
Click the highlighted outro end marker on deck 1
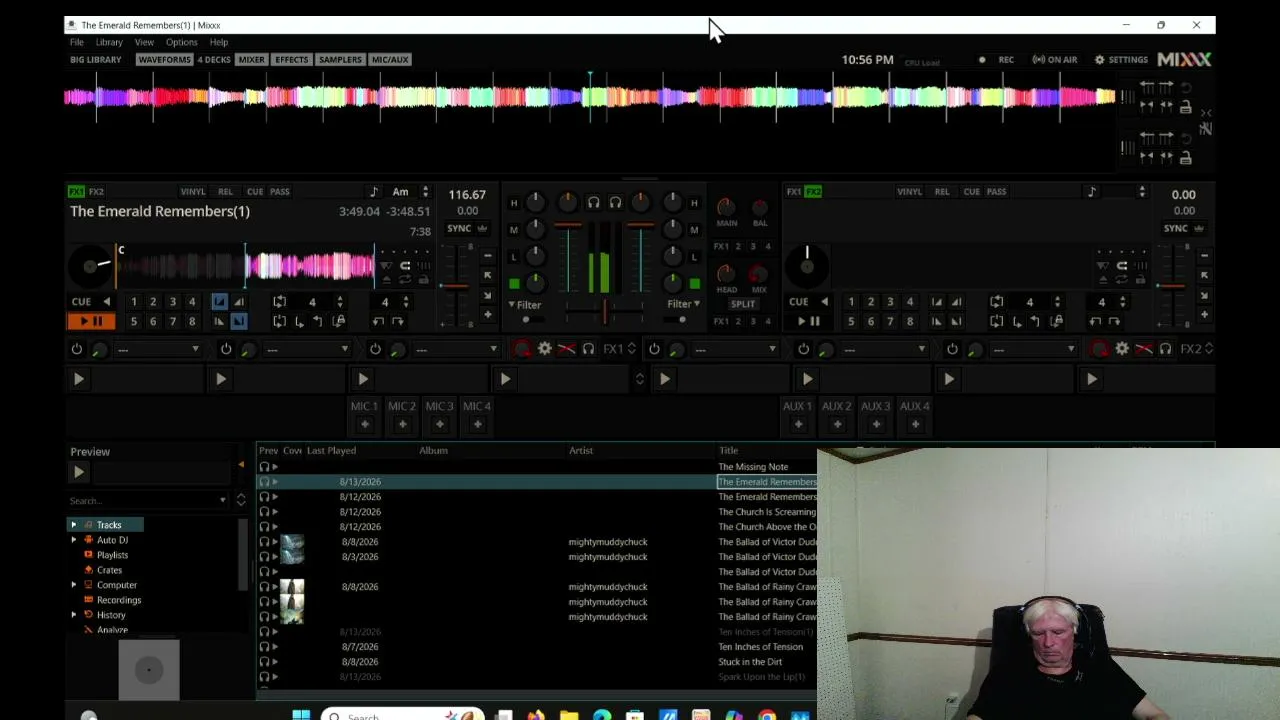click(239, 321)
